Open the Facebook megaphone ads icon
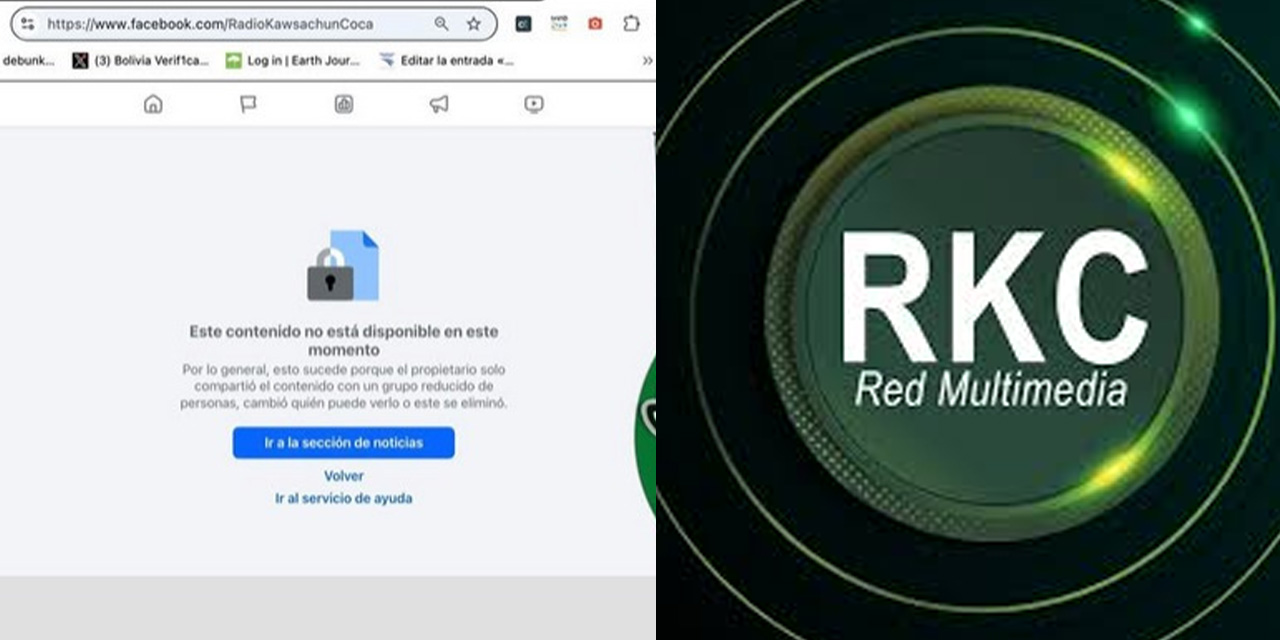Image resolution: width=1280 pixels, height=640 pixels. pos(439,104)
